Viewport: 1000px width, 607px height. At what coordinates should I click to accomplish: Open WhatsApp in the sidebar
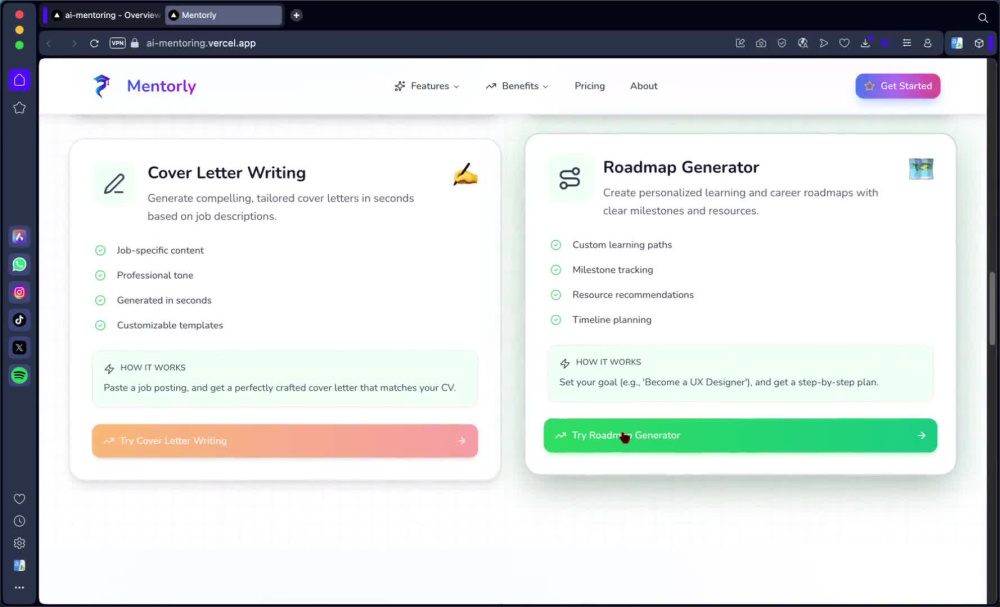click(x=20, y=265)
